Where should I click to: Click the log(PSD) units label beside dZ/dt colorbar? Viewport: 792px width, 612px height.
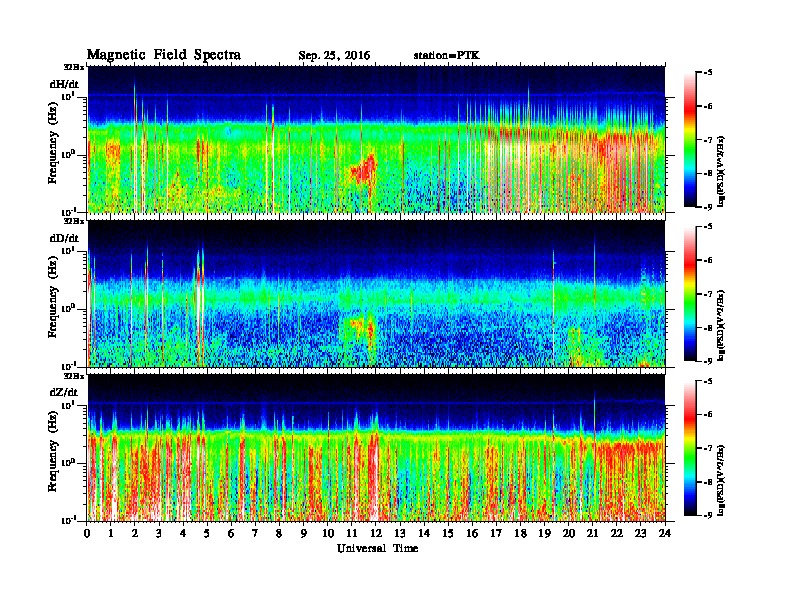pyautogui.click(x=721, y=480)
